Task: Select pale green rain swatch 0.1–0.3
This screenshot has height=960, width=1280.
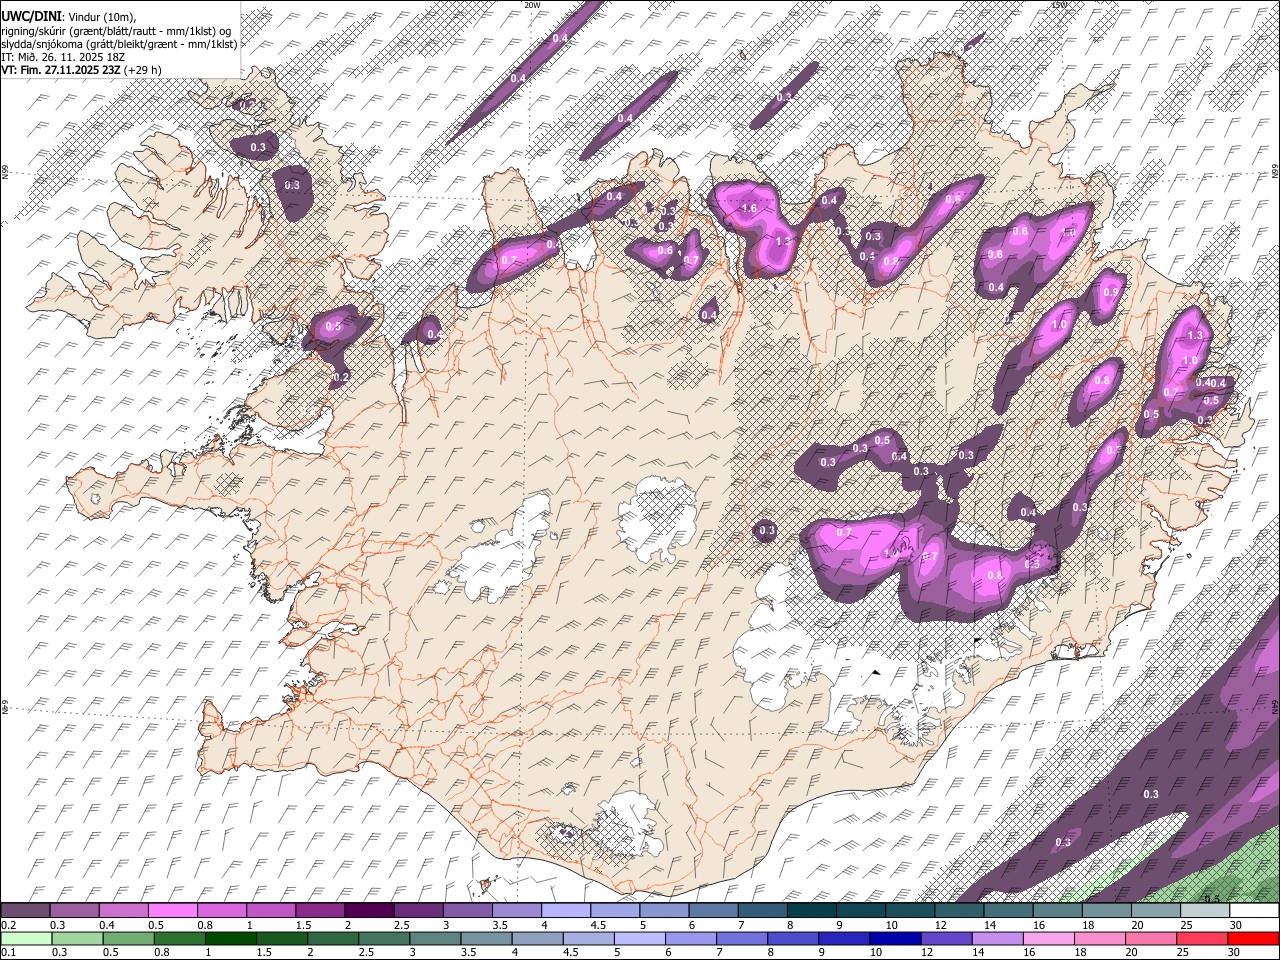Action: pos(26,939)
